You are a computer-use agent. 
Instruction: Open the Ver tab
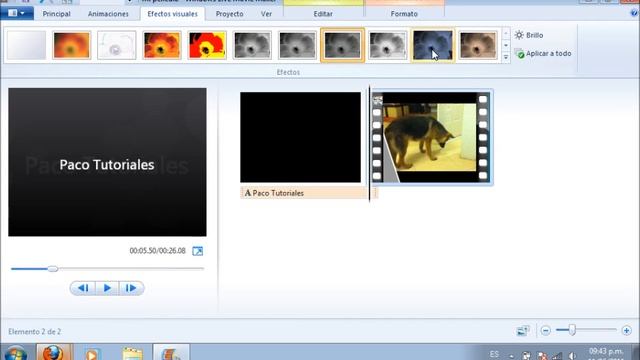point(266,14)
